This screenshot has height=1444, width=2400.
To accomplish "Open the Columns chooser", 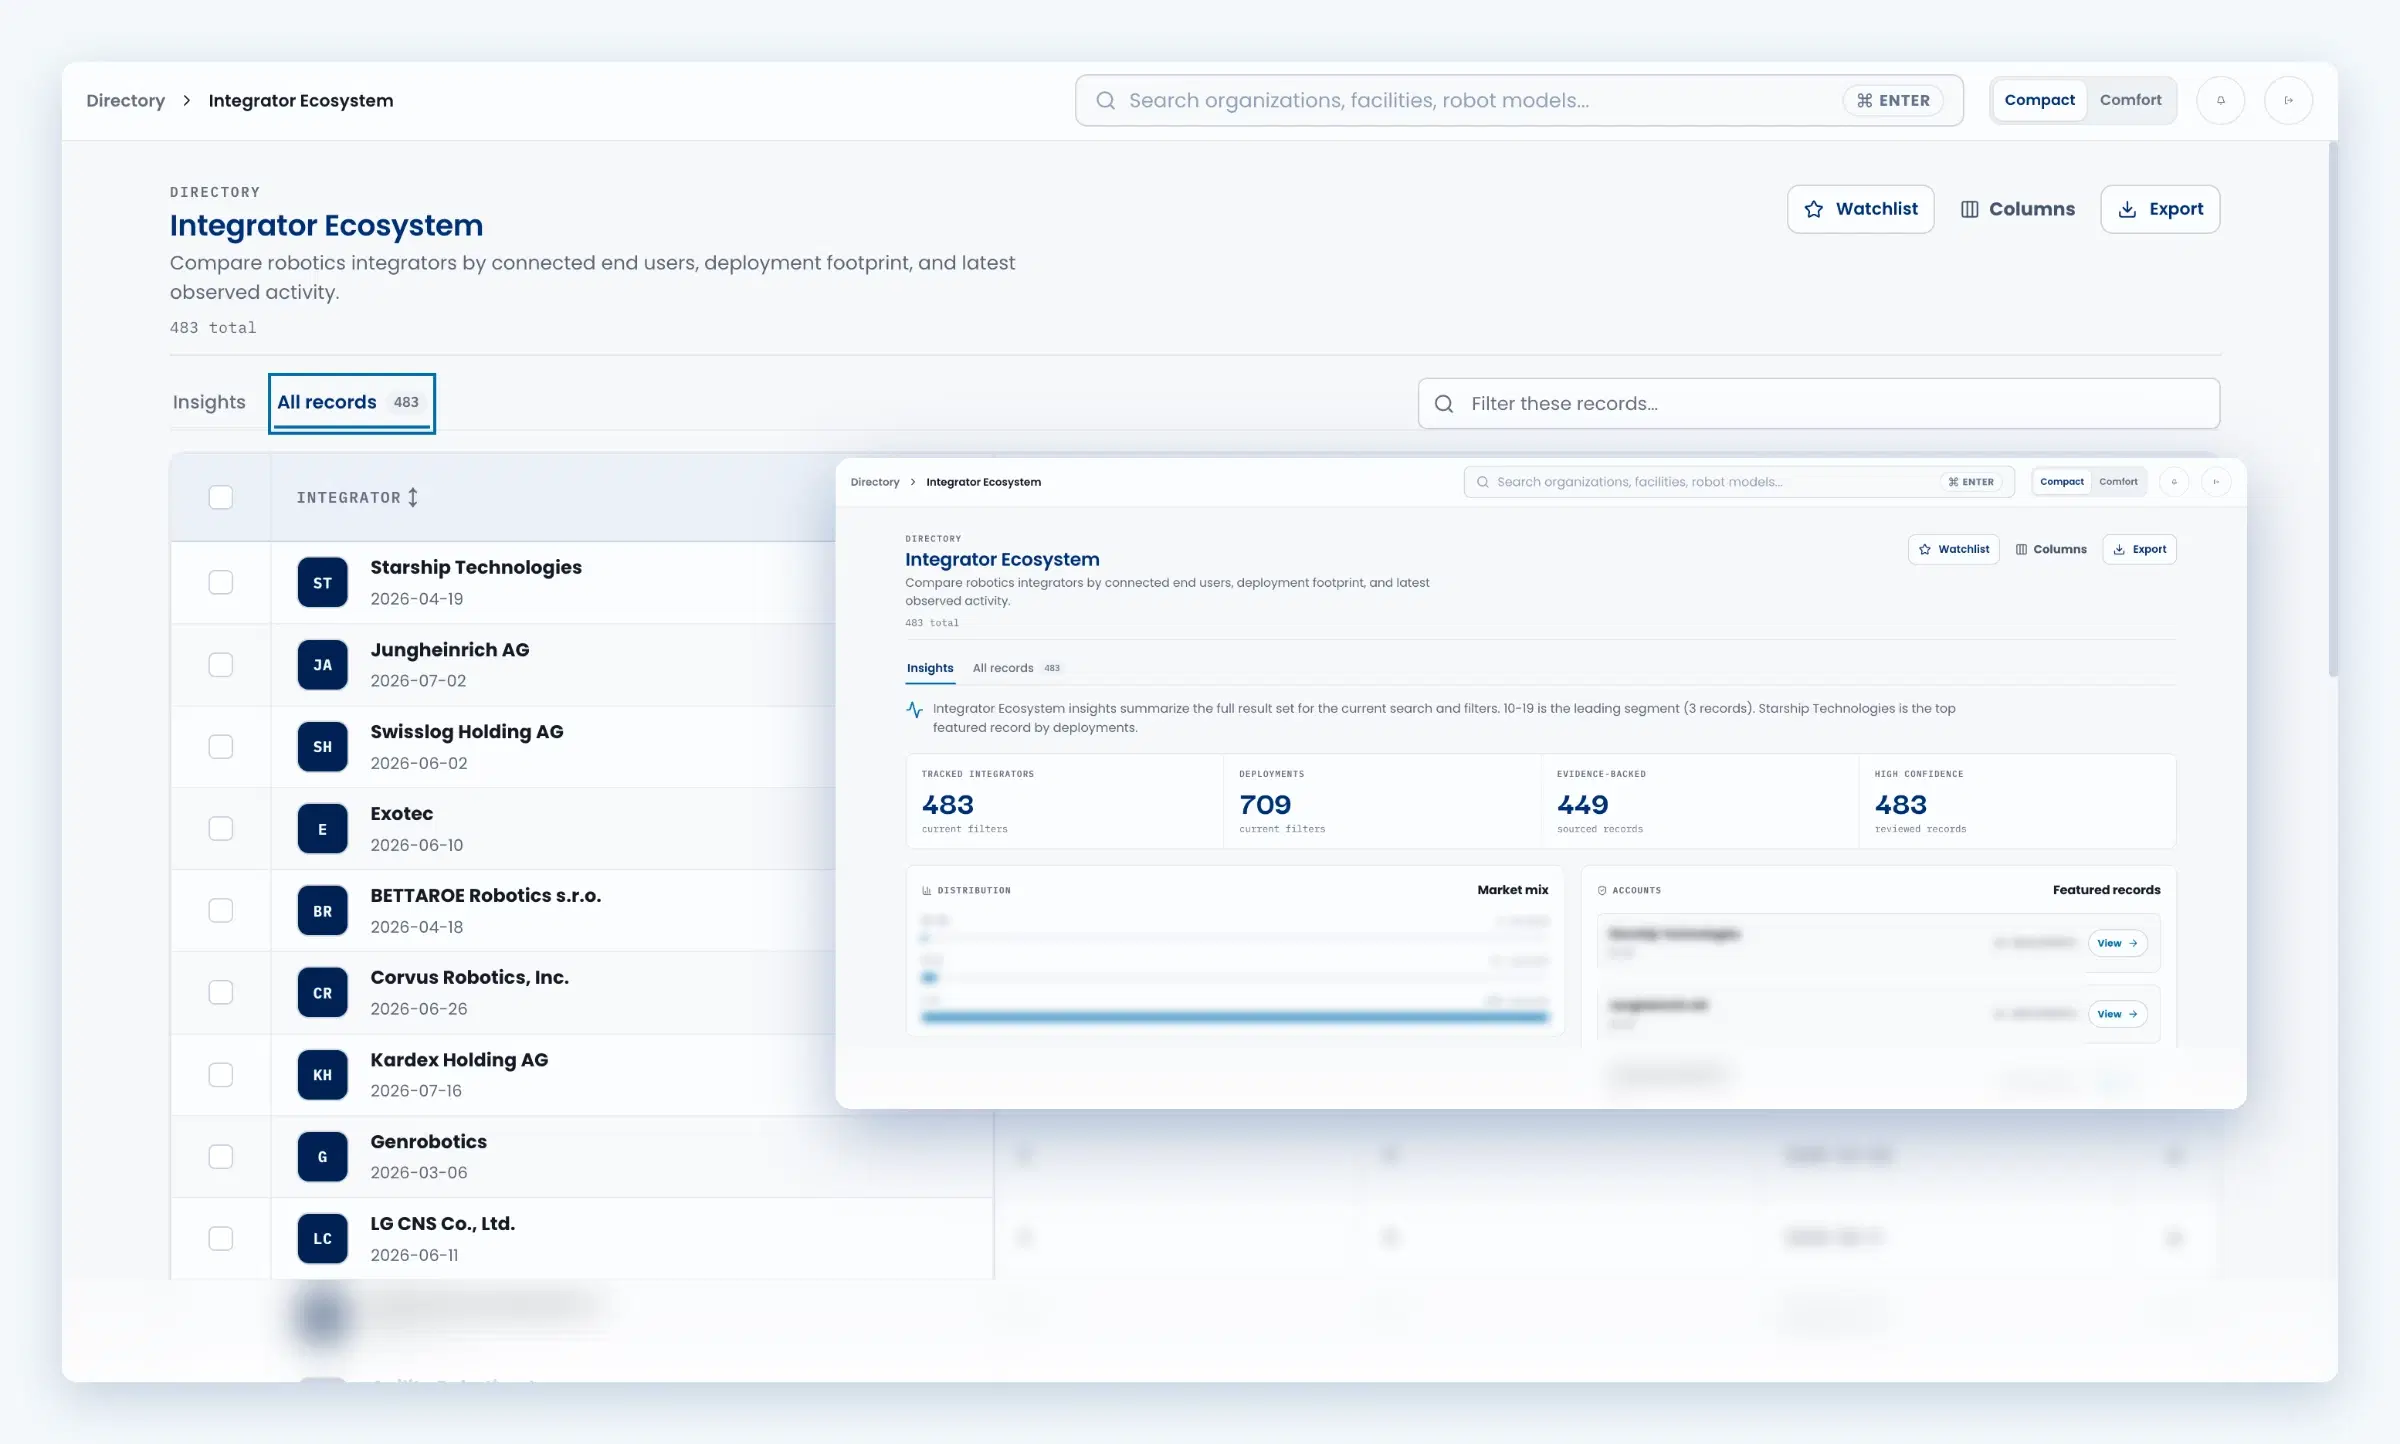I will click(2017, 209).
